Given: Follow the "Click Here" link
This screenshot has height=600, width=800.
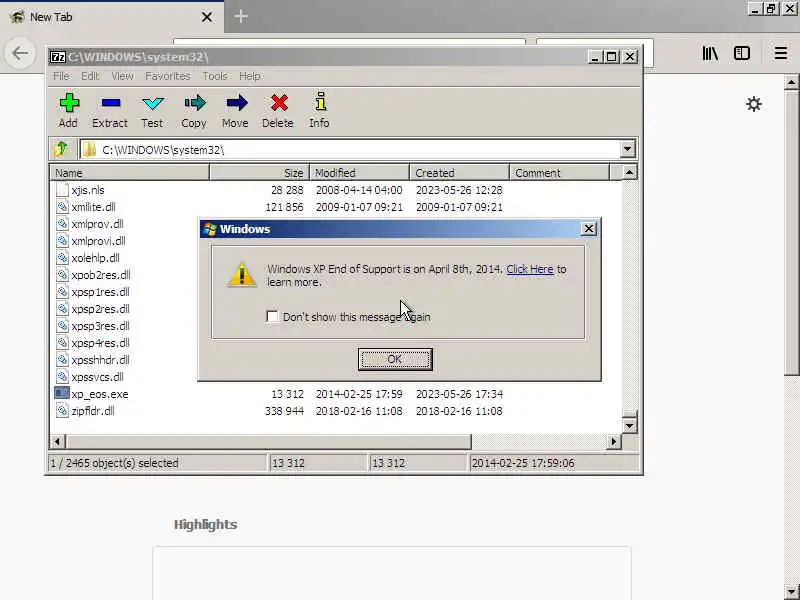Looking at the screenshot, I should 530,269.
